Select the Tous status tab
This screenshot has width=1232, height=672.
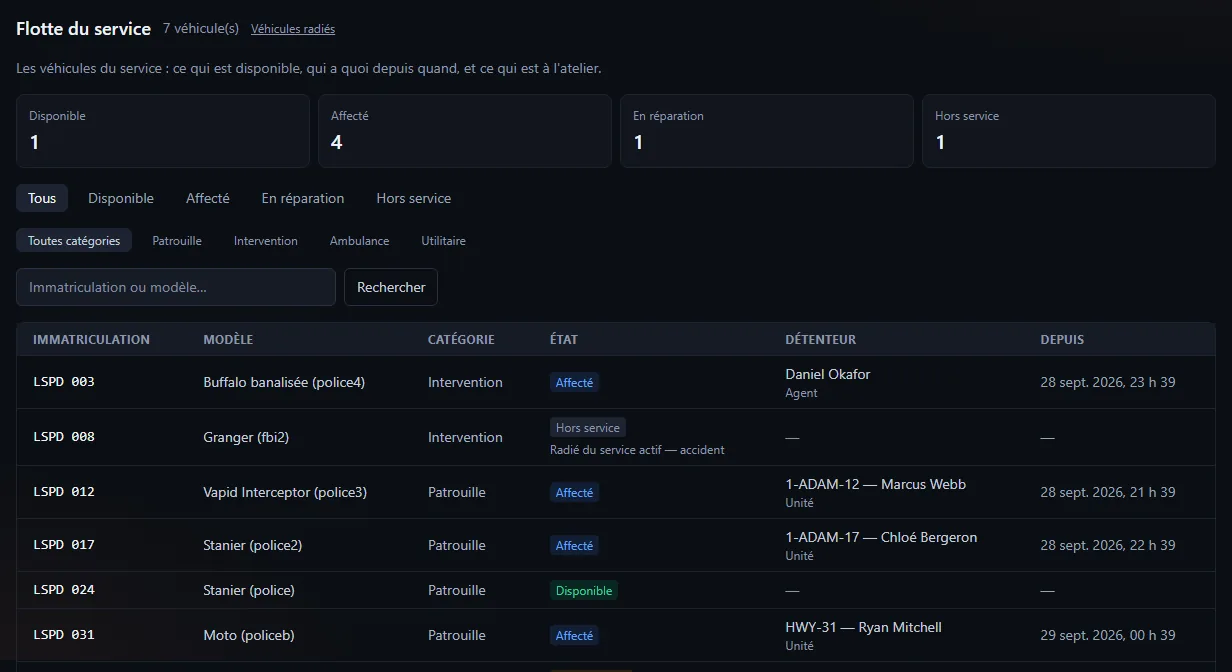[x=42, y=198]
